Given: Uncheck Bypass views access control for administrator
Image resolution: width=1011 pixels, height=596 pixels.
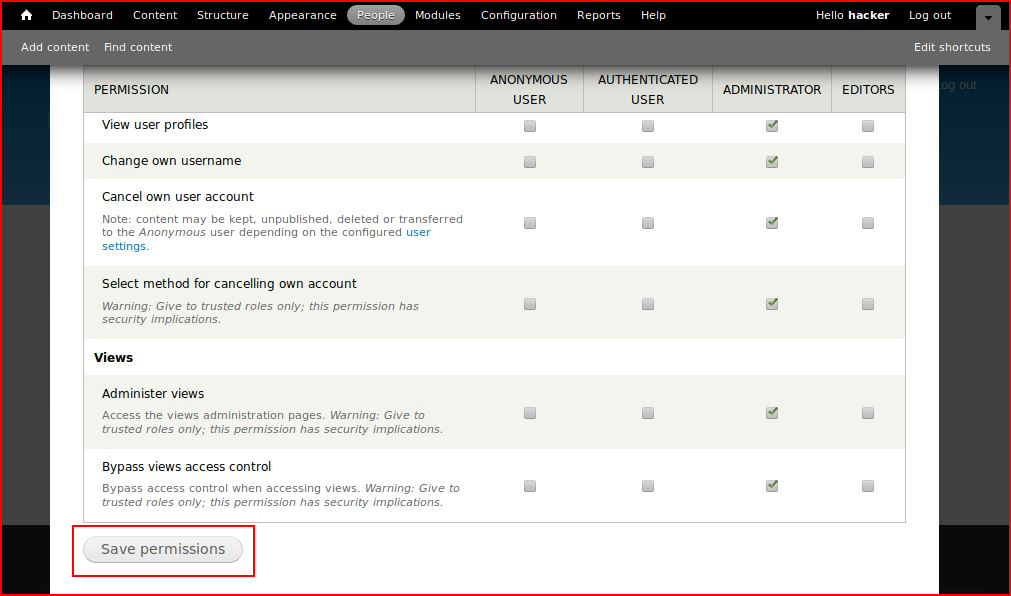Looking at the screenshot, I should pos(772,486).
